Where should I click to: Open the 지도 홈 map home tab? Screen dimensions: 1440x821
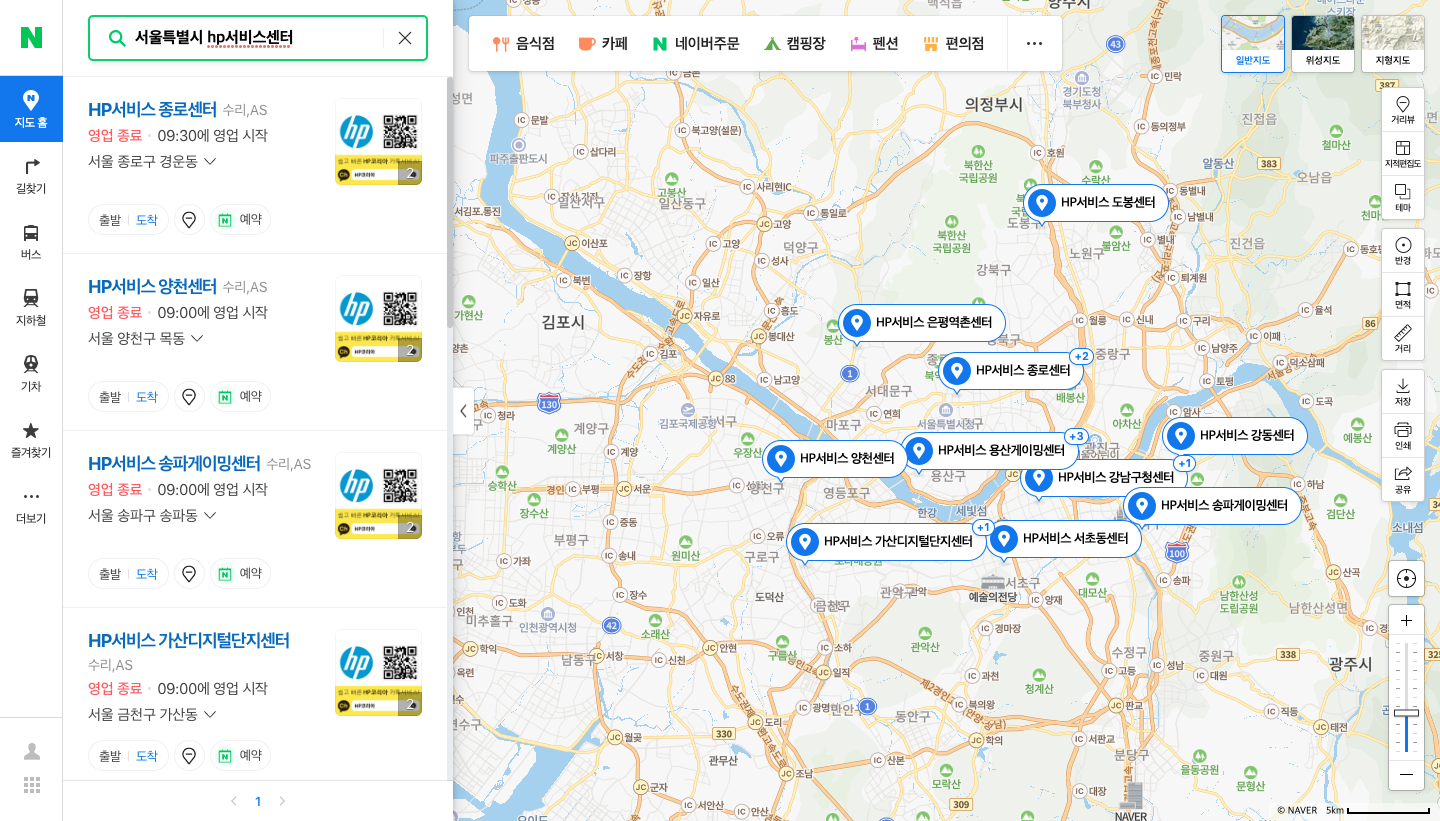(x=31, y=109)
